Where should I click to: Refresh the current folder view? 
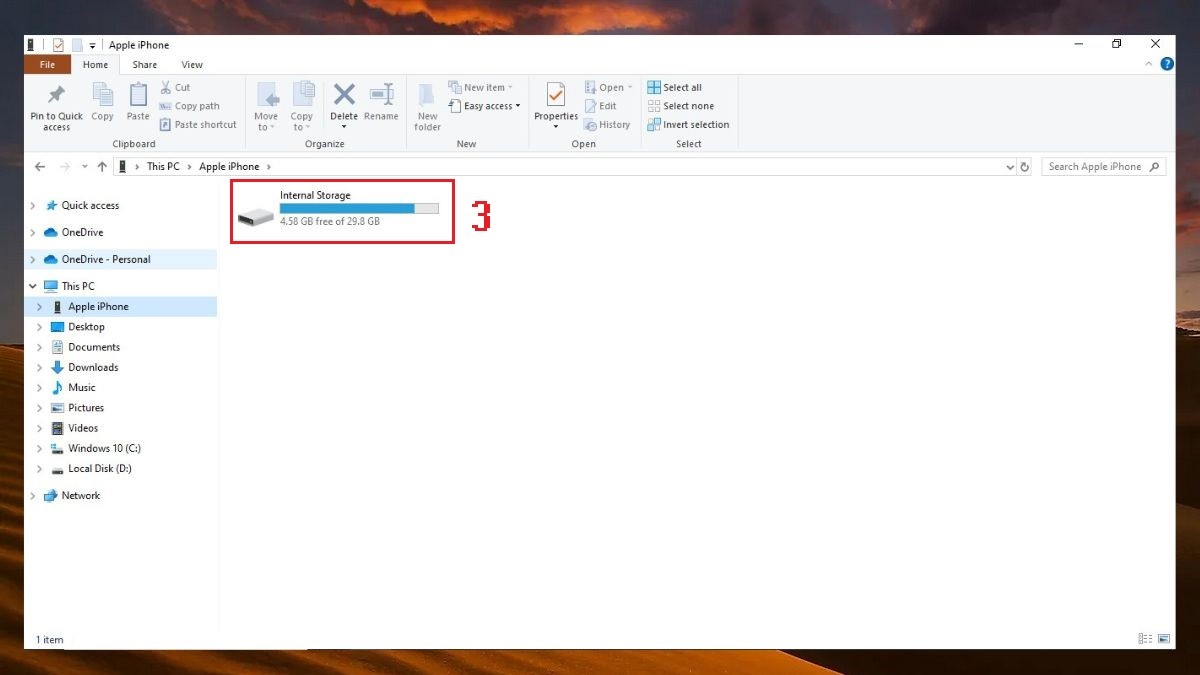click(1025, 167)
